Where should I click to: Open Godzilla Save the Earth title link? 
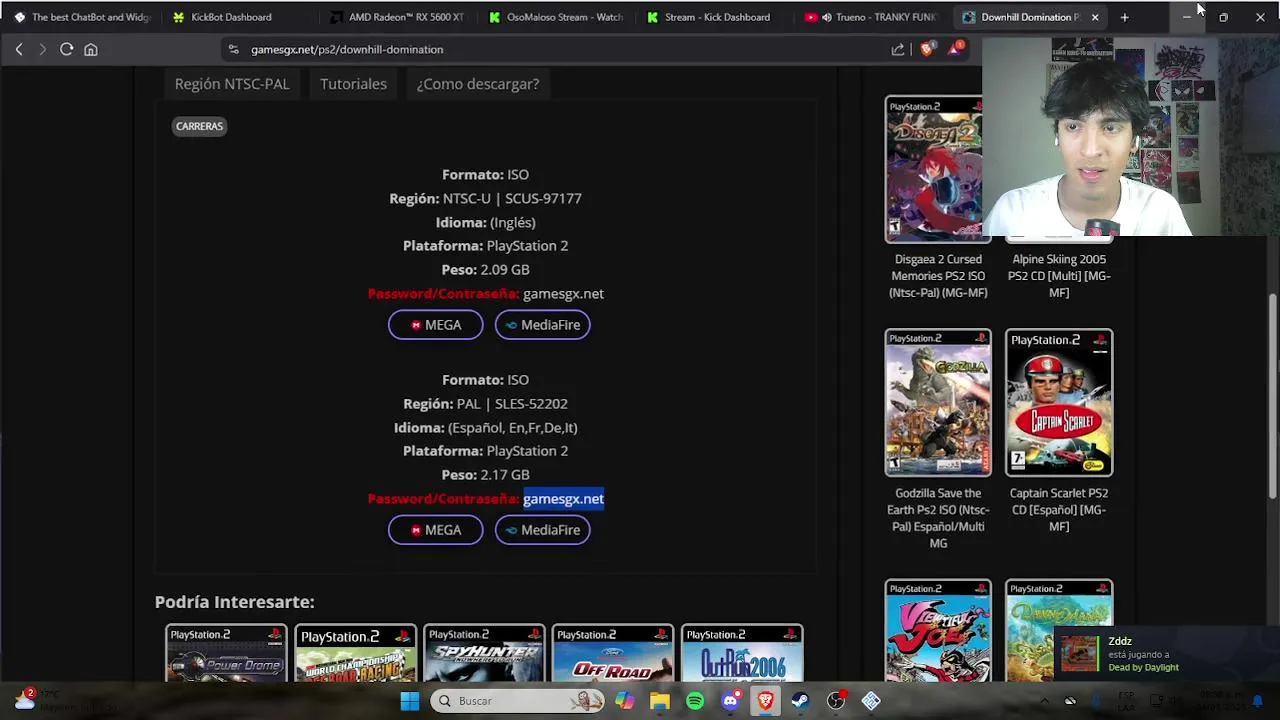coord(938,518)
